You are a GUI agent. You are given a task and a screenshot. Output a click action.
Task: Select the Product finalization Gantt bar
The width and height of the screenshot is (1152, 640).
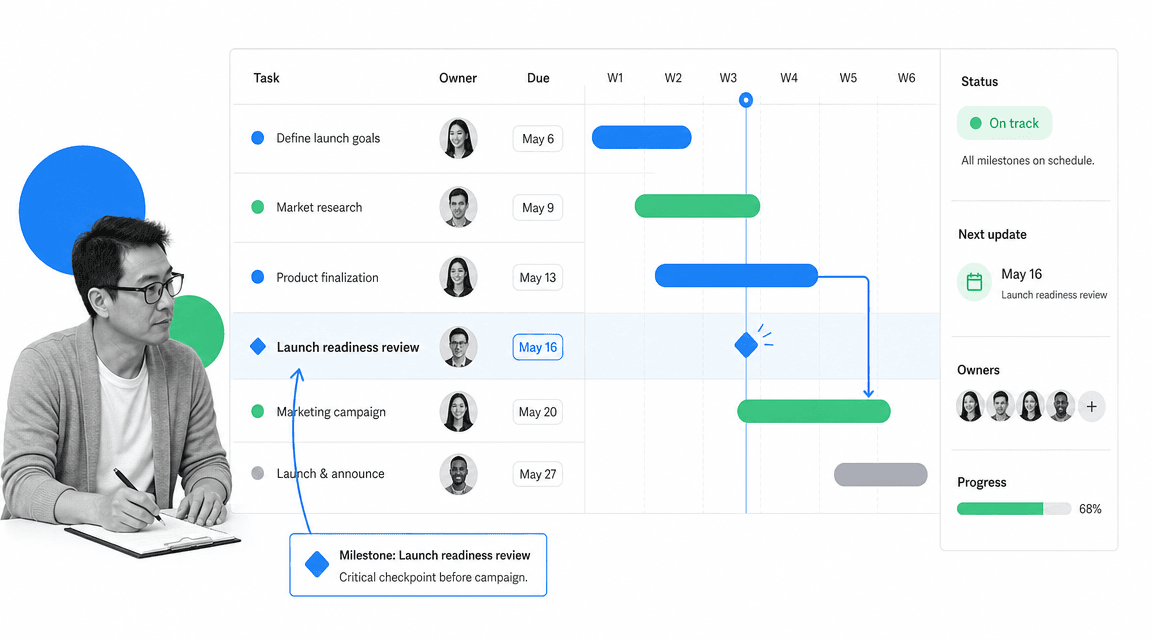(x=736, y=276)
